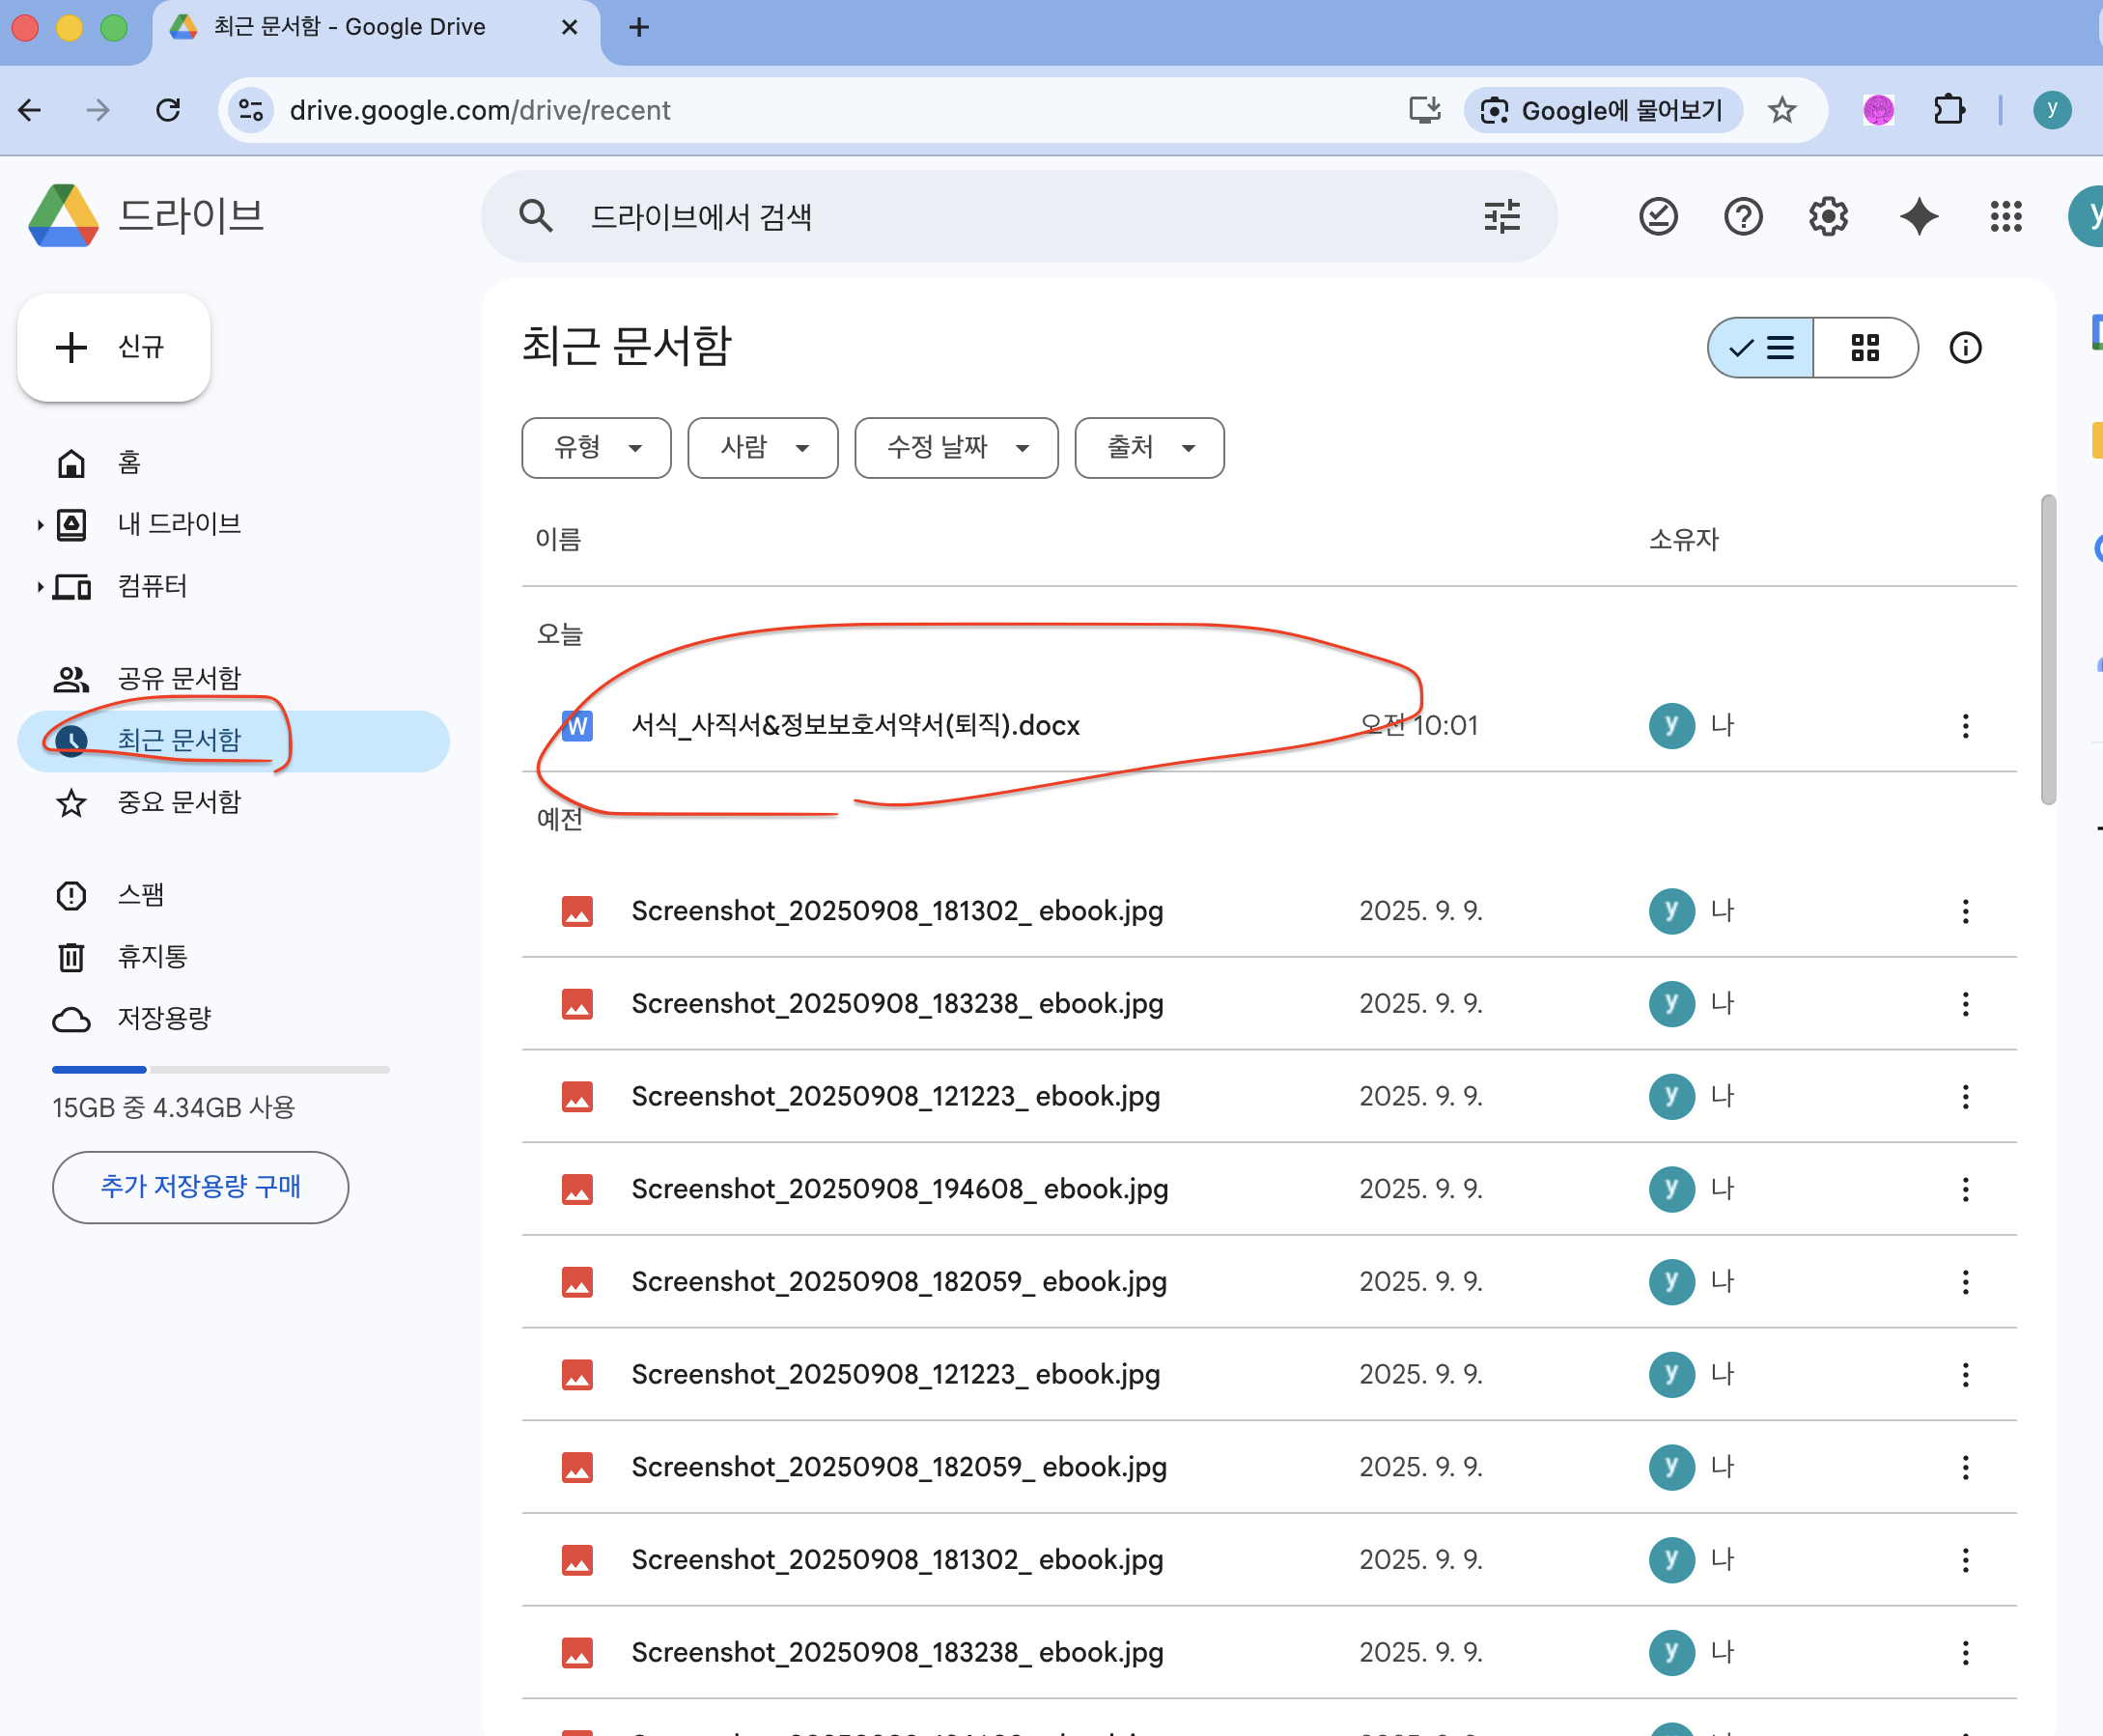Open advanced search options slider icon
Viewport: 2103px width, 1736px height.
click(1501, 216)
